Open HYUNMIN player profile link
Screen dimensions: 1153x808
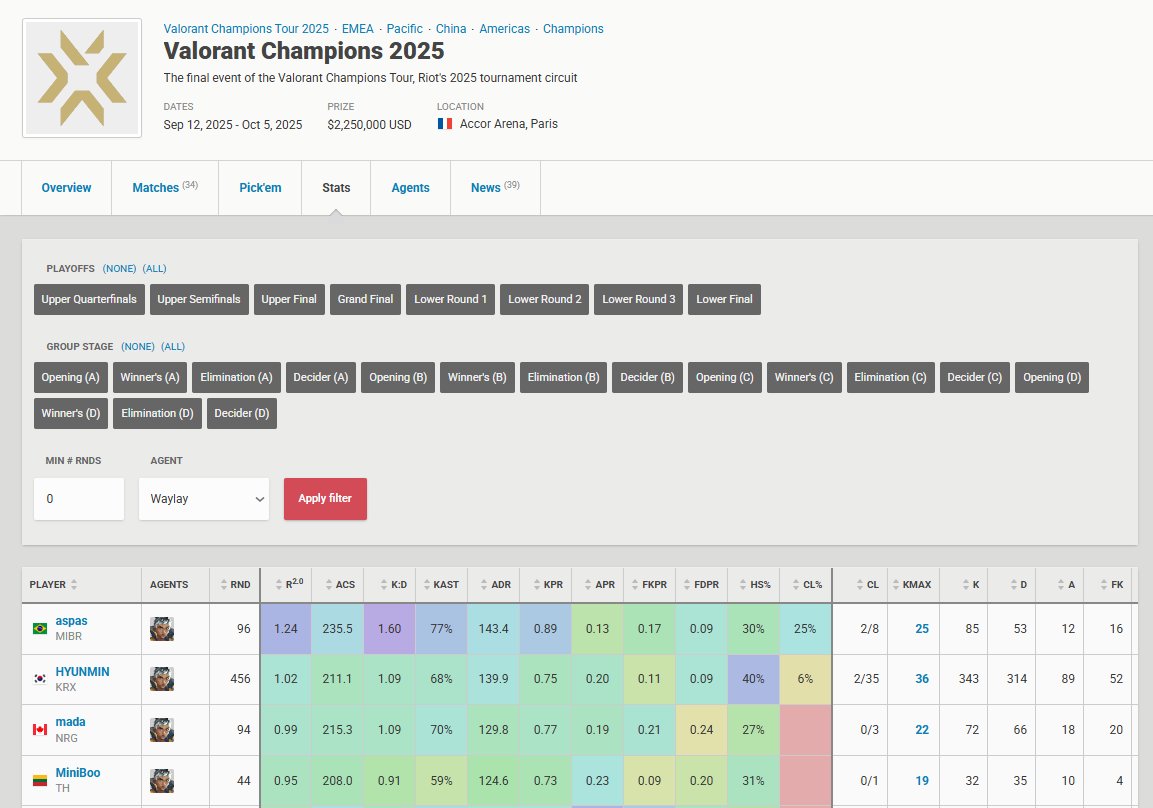82,671
